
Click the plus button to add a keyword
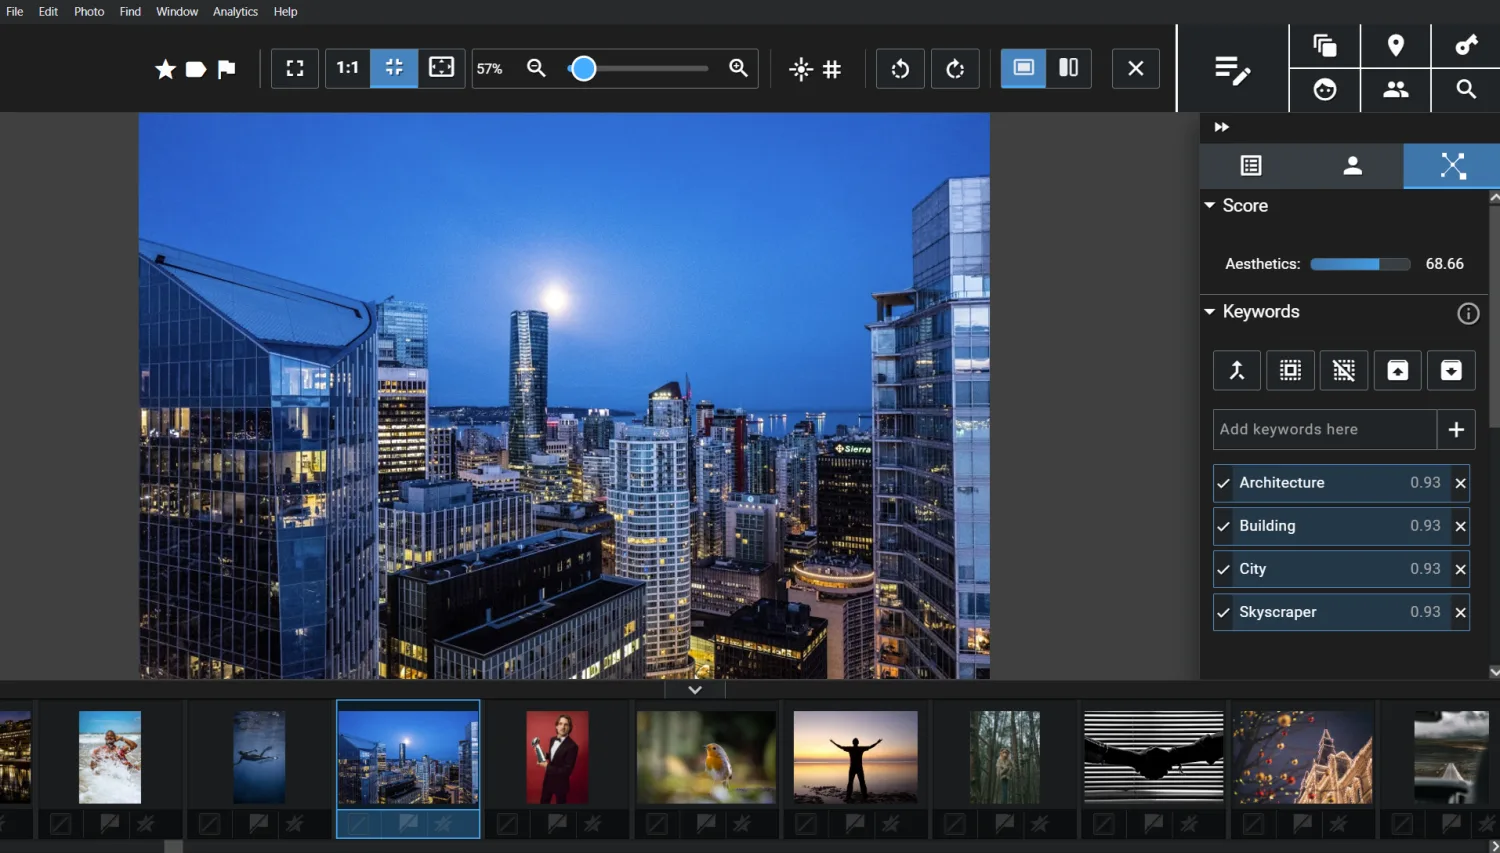(1456, 429)
